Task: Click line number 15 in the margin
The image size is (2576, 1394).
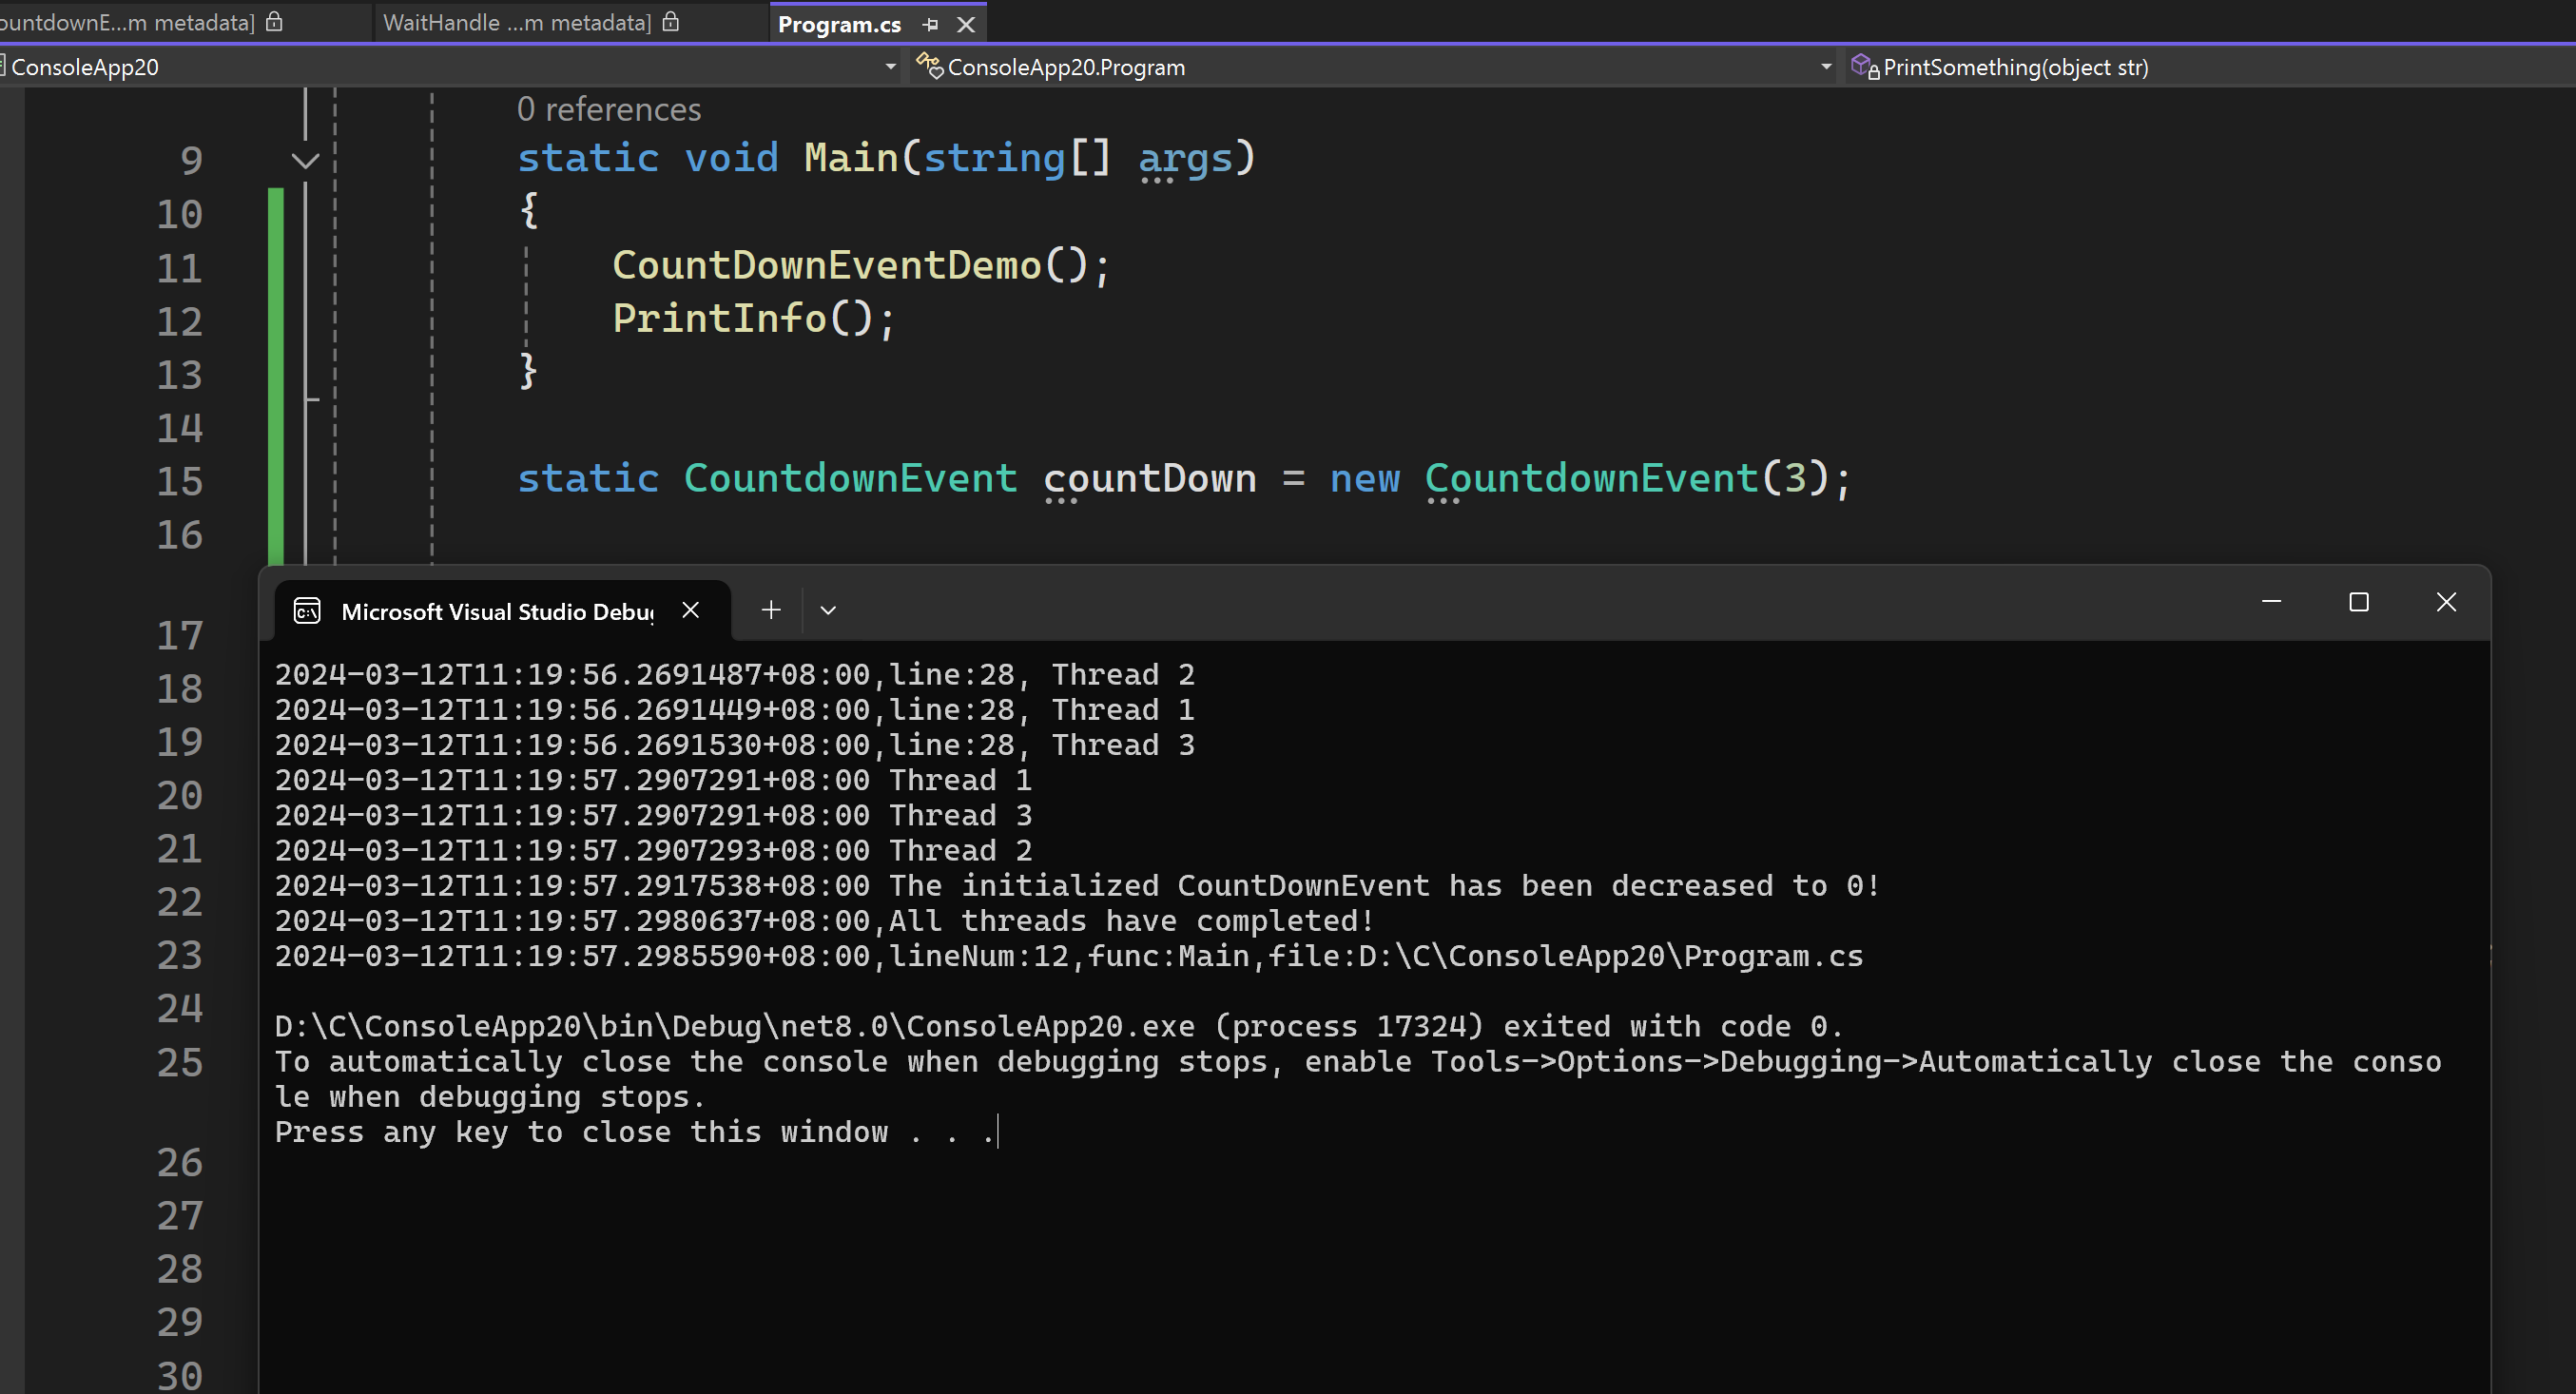Action: [x=180, y=482]
